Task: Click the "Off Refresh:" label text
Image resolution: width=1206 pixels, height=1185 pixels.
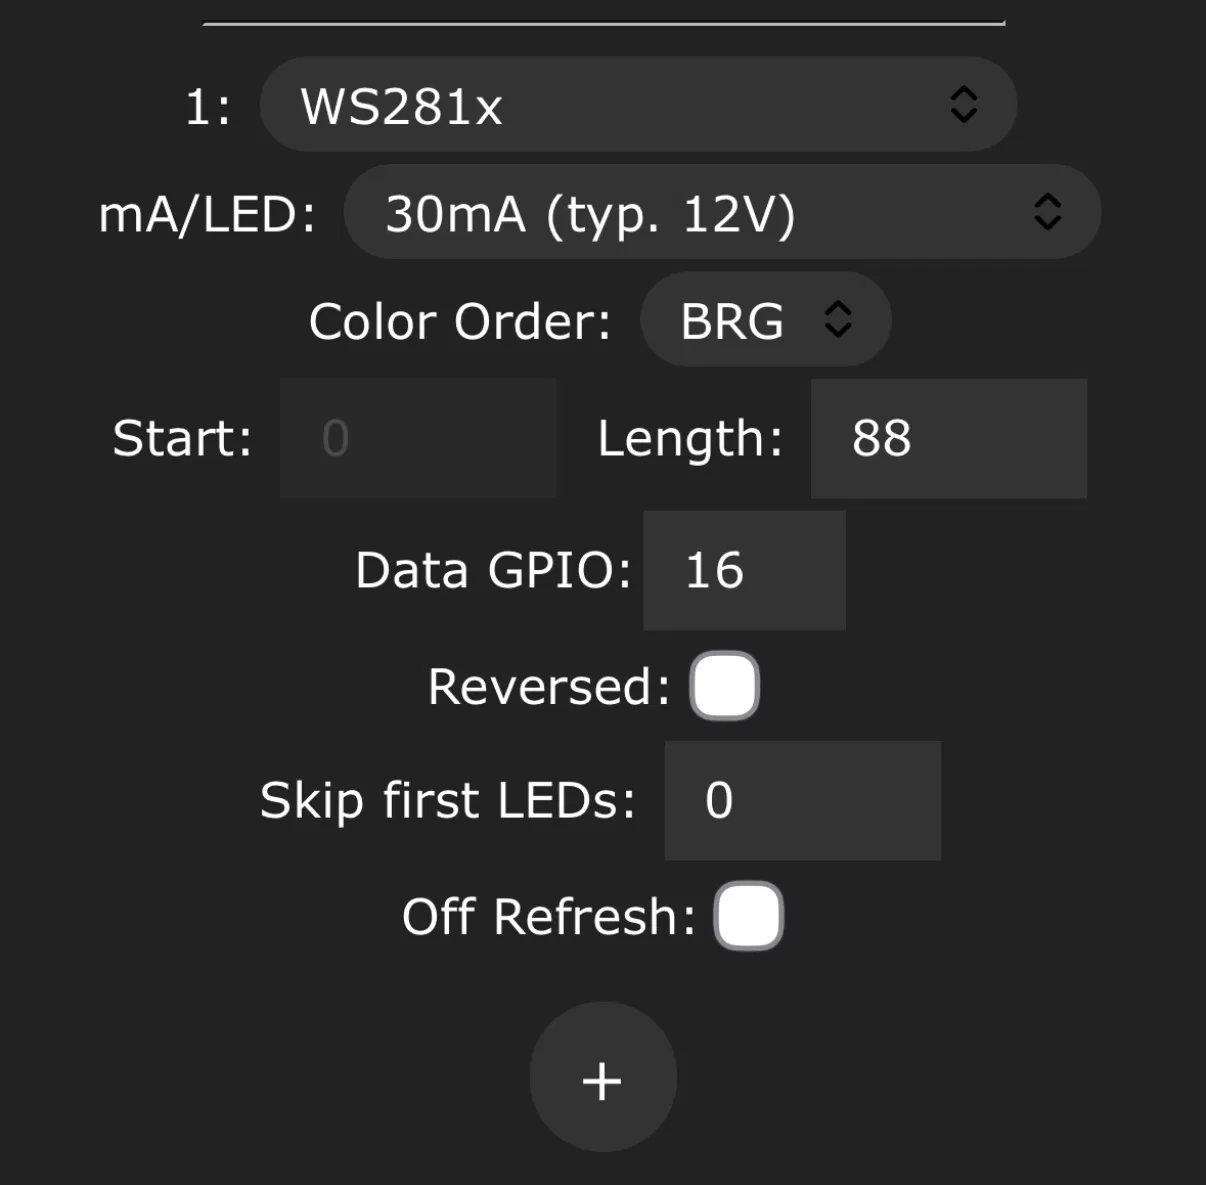Action: click(548, 917)
